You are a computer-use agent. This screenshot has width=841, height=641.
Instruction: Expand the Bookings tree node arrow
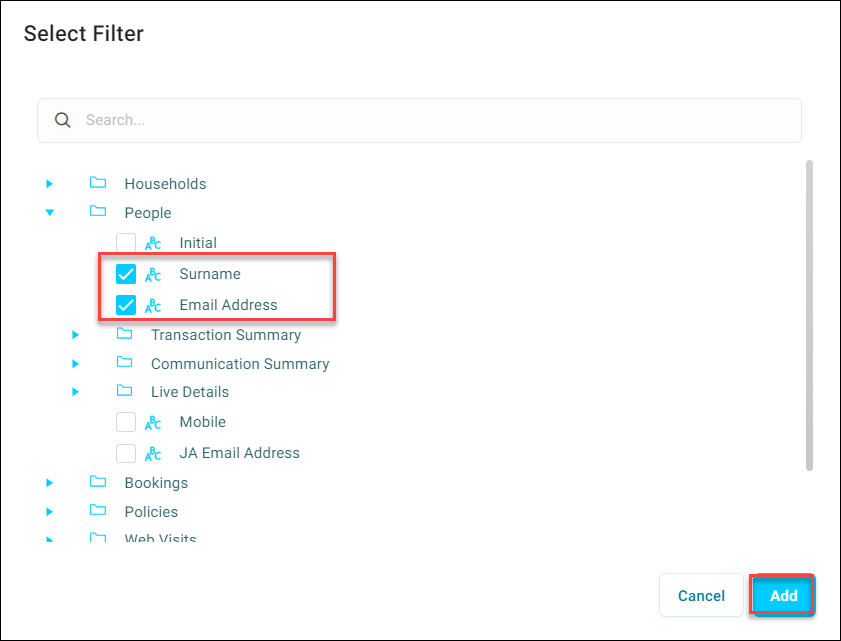coord(49,483)
